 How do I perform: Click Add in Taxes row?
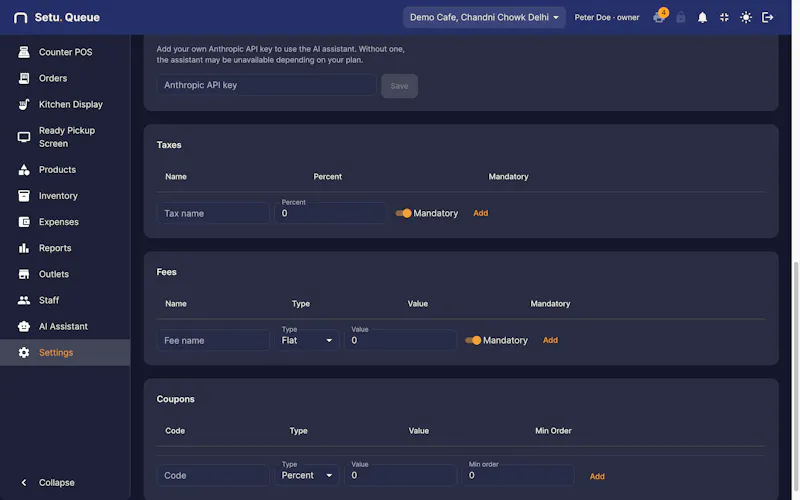[481, 213]
